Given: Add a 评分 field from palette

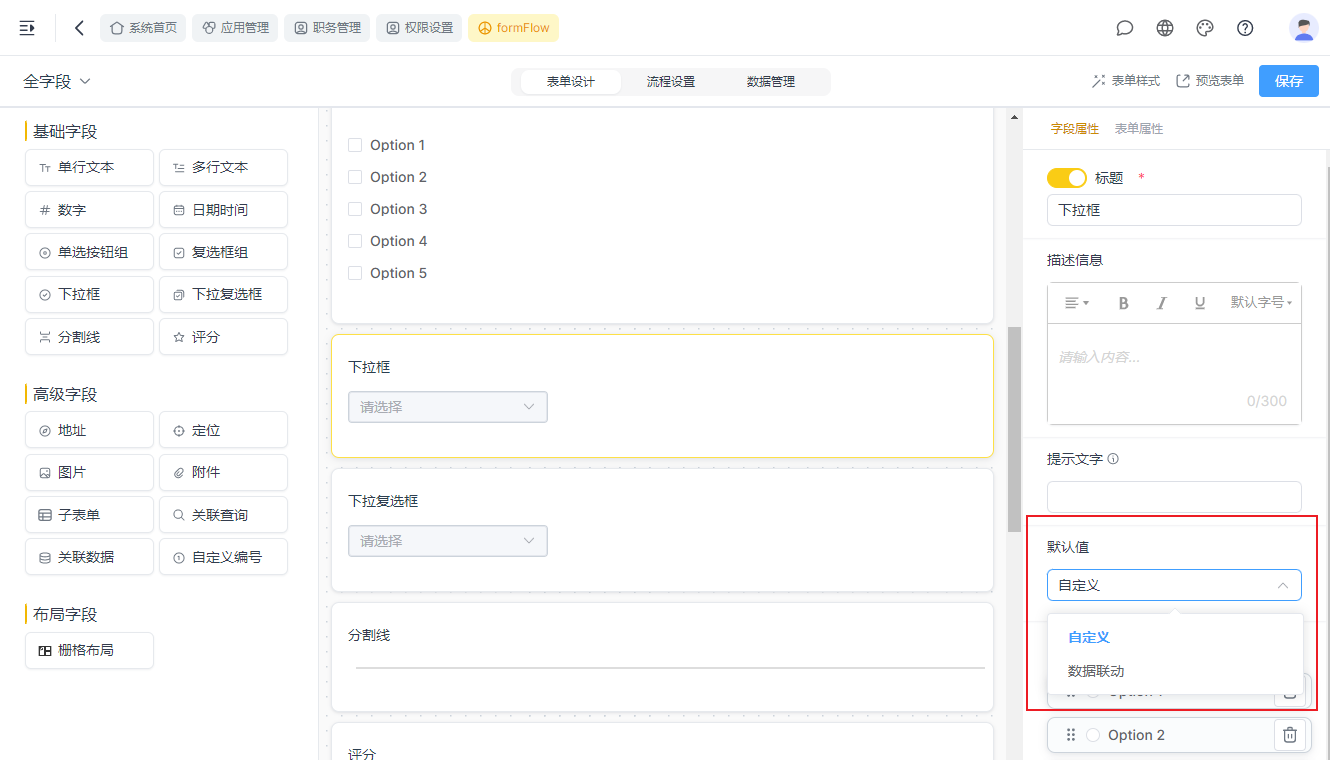Looking at the screenshot, I should click(x=223, y=337).
